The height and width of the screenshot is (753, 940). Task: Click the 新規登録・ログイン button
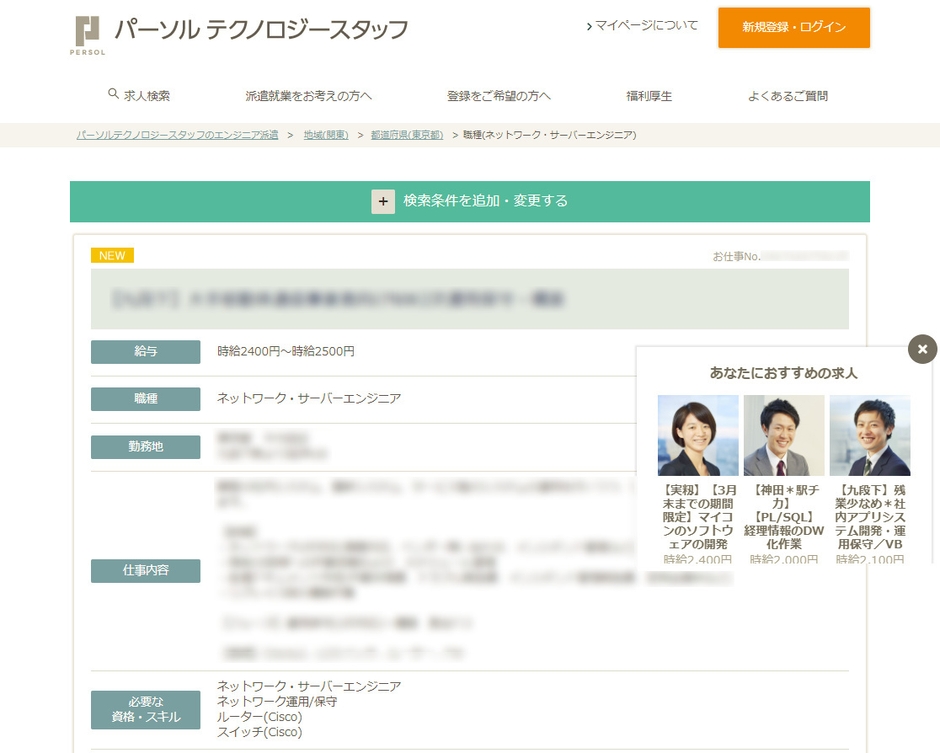coord(793,28)
